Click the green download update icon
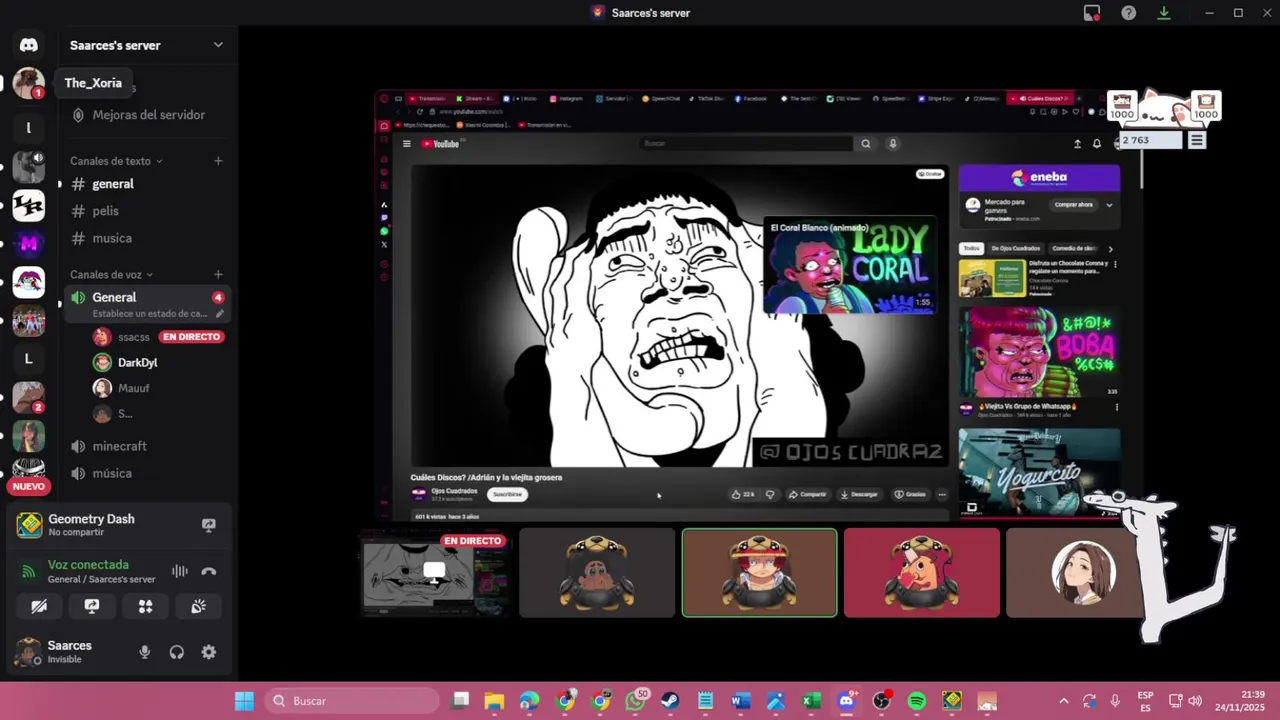This screenshot has width=1280, height=720. point(1164,13)
